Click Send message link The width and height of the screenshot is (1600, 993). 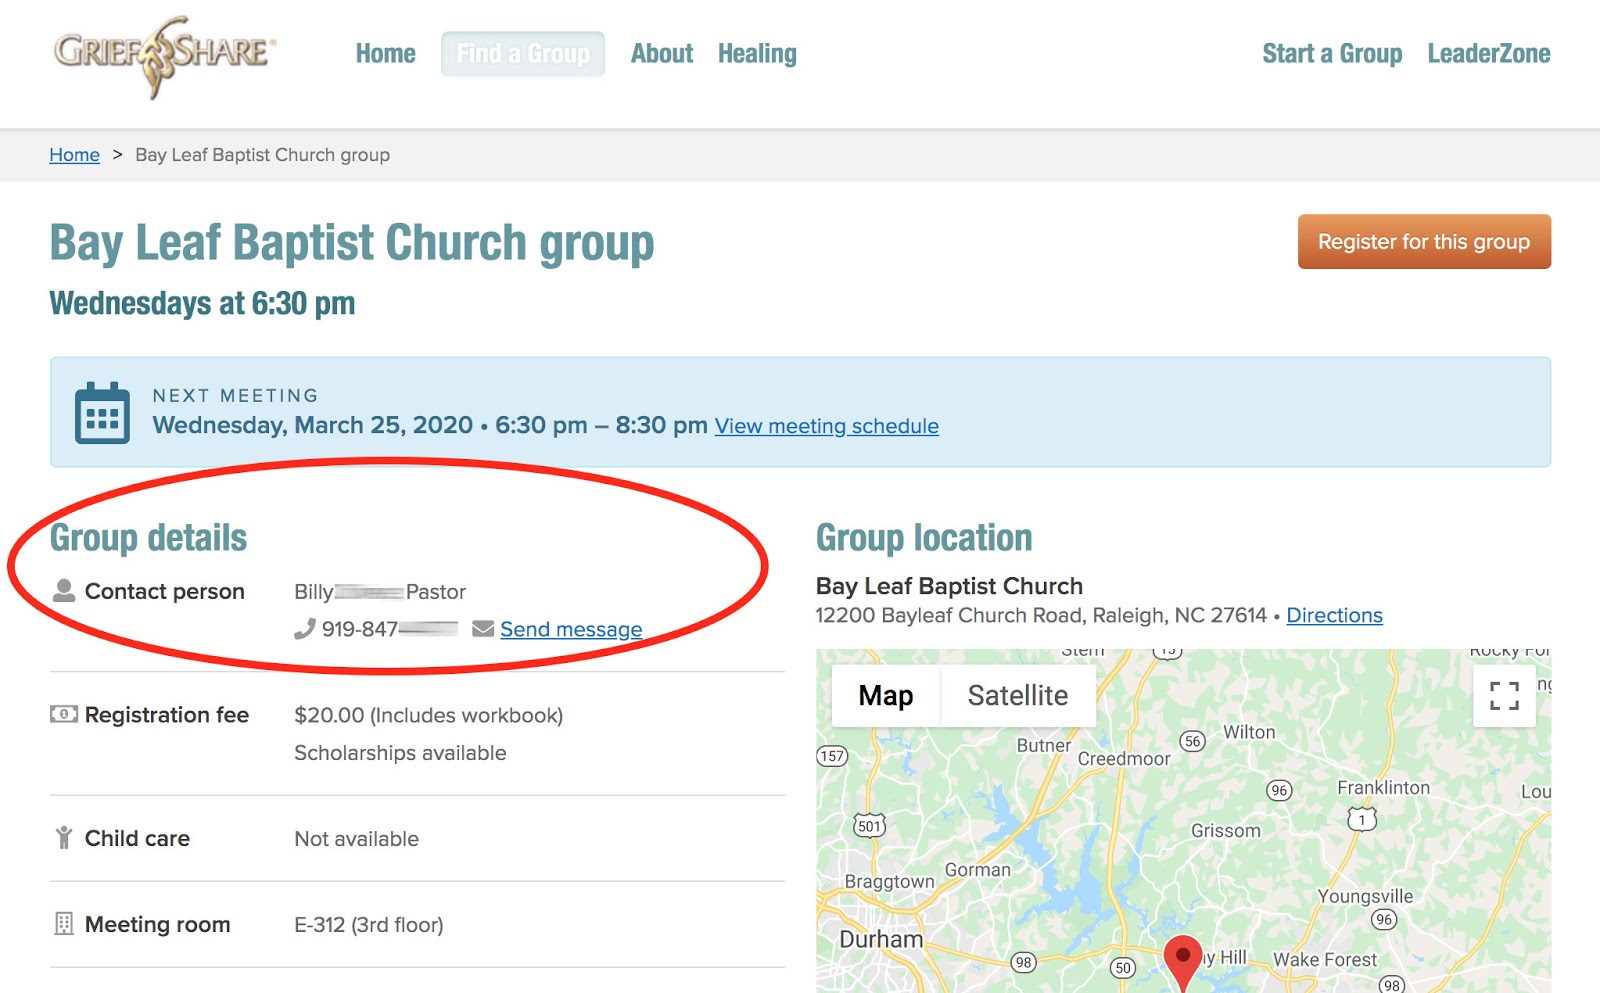pyautogui.click(x=571, y=629)
